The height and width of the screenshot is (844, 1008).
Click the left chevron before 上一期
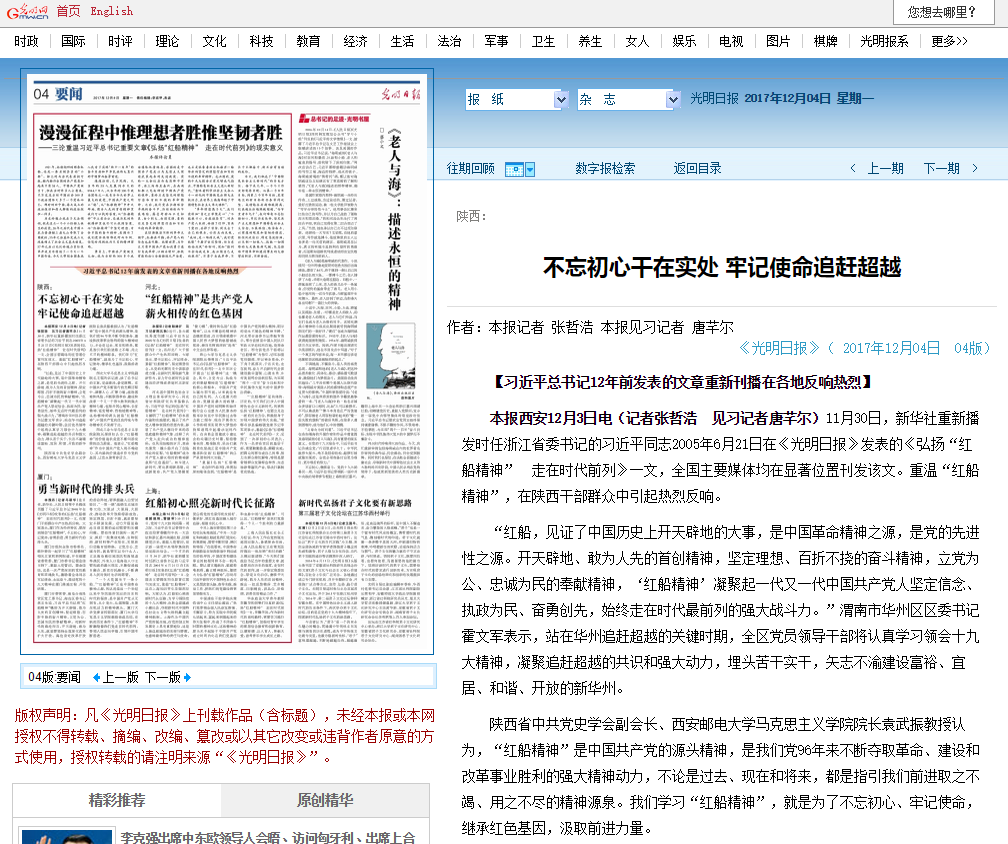(x=853, y=168)
